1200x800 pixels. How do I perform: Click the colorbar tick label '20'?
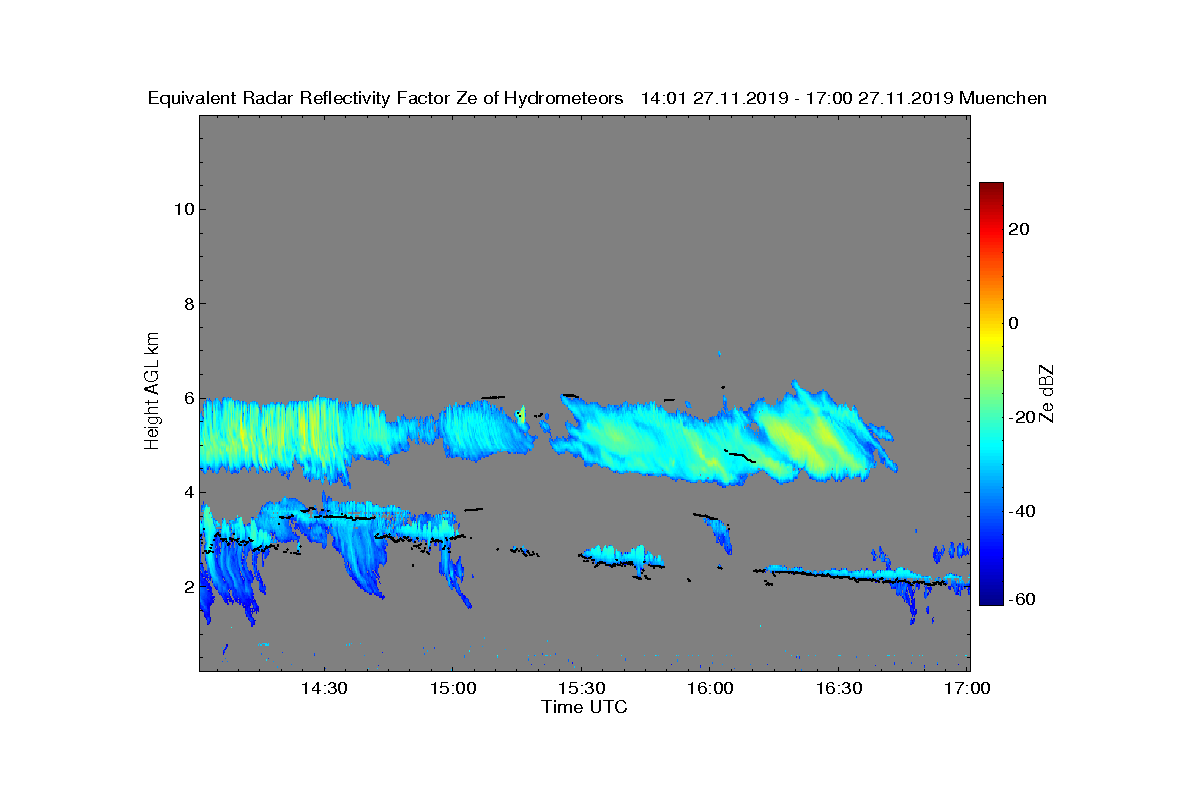pyautogui.click(x=1020, y=229)
